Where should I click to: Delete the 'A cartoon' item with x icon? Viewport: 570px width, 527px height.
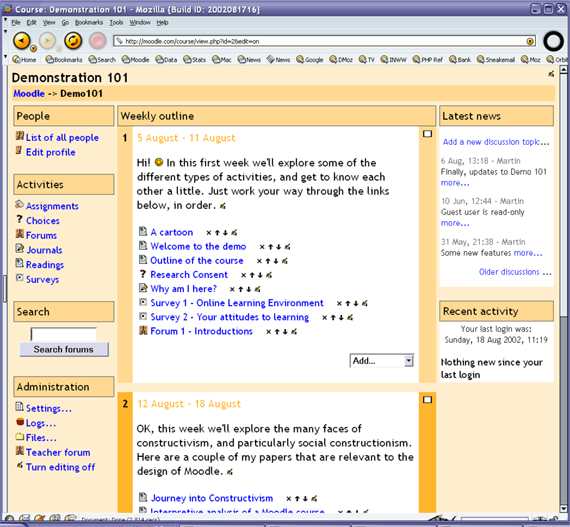209,233
